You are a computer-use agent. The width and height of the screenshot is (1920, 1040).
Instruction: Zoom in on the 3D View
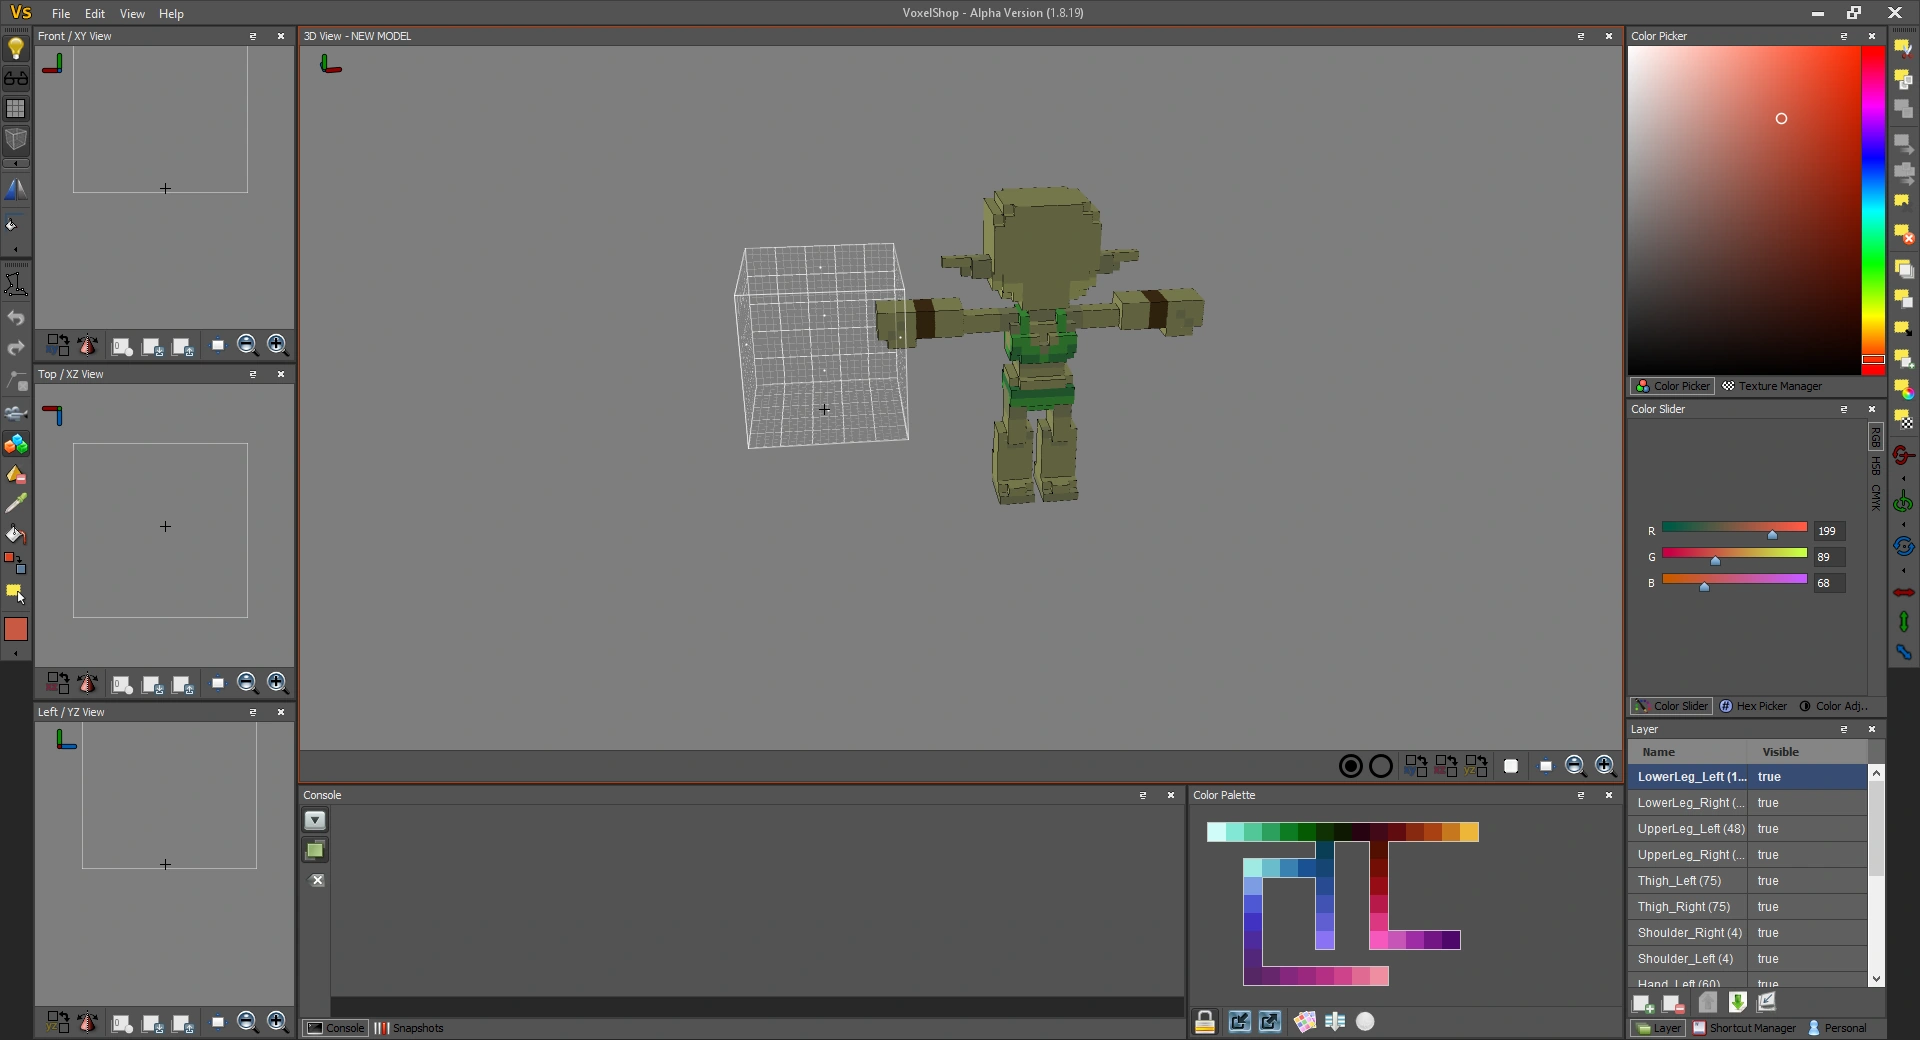1605,766
